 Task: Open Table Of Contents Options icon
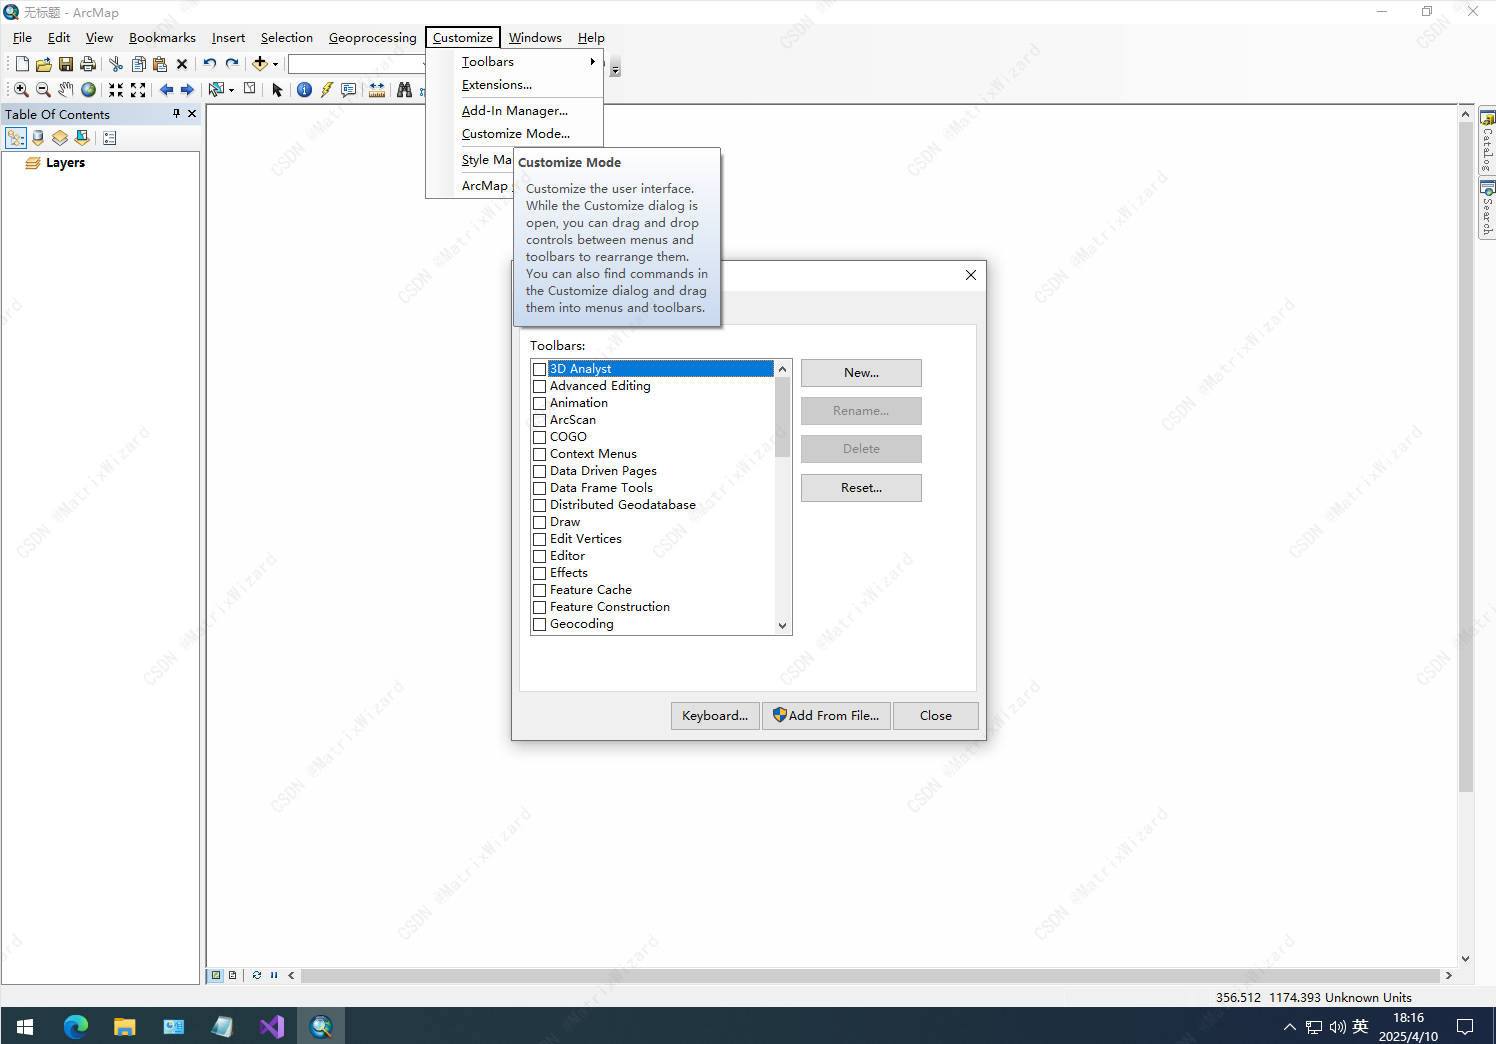110,138
